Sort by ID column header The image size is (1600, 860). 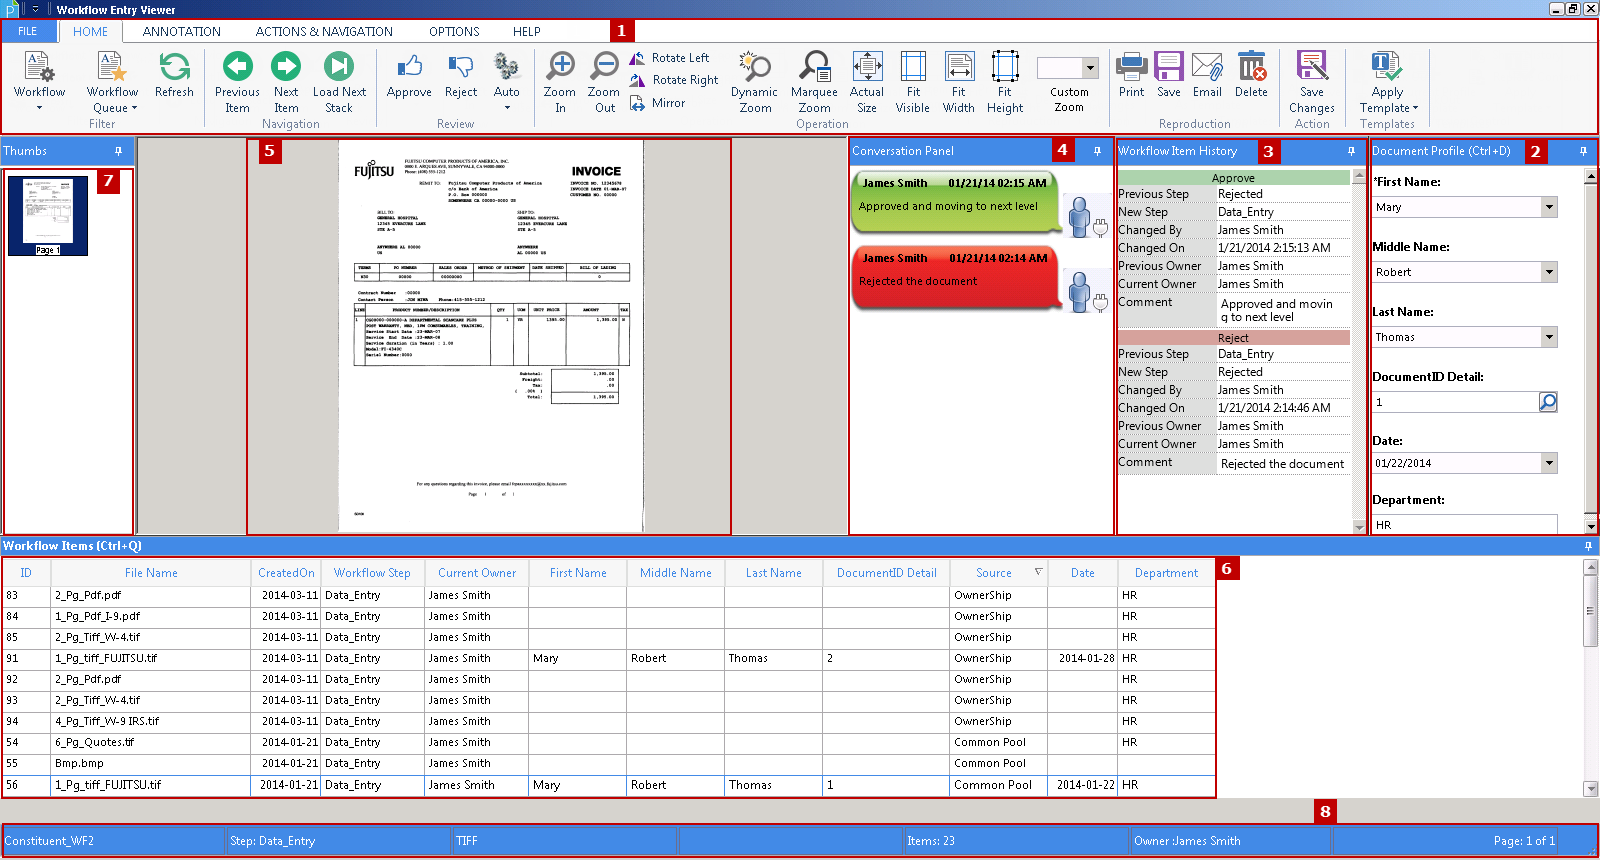pyautogui.click(x=26, y=573)
